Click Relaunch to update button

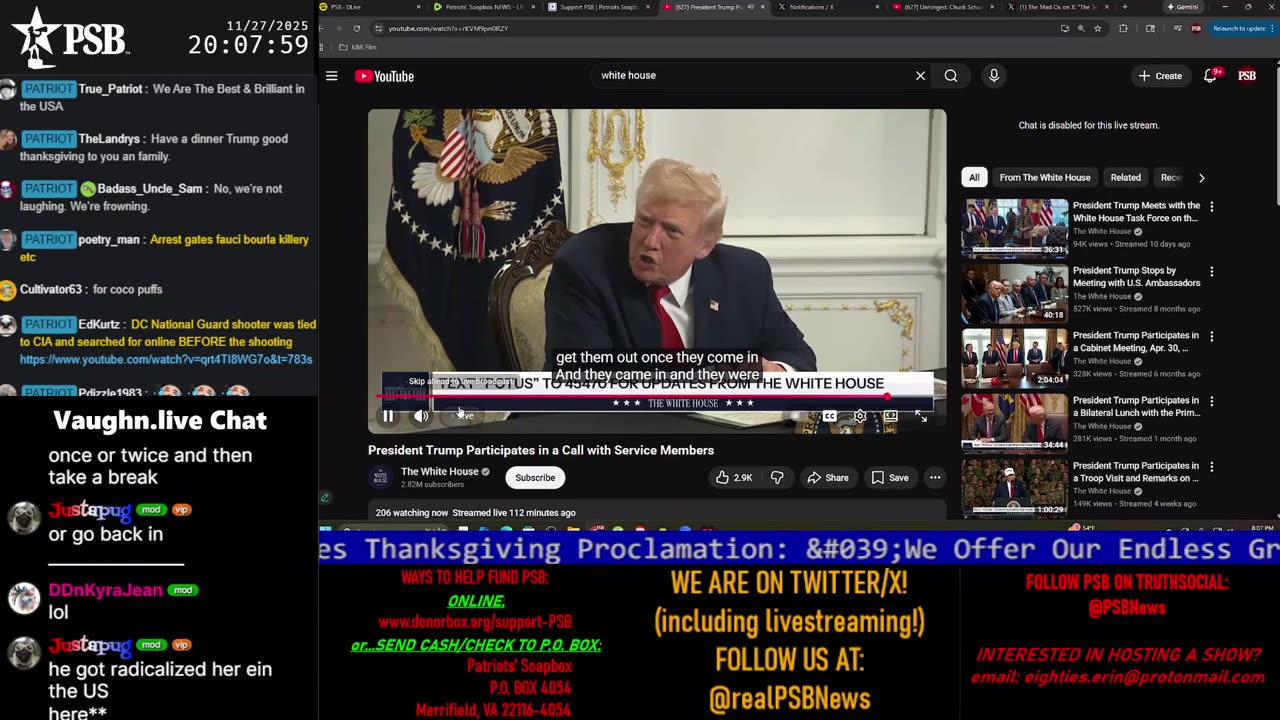pyautogui.click(x=1239, y=28)
